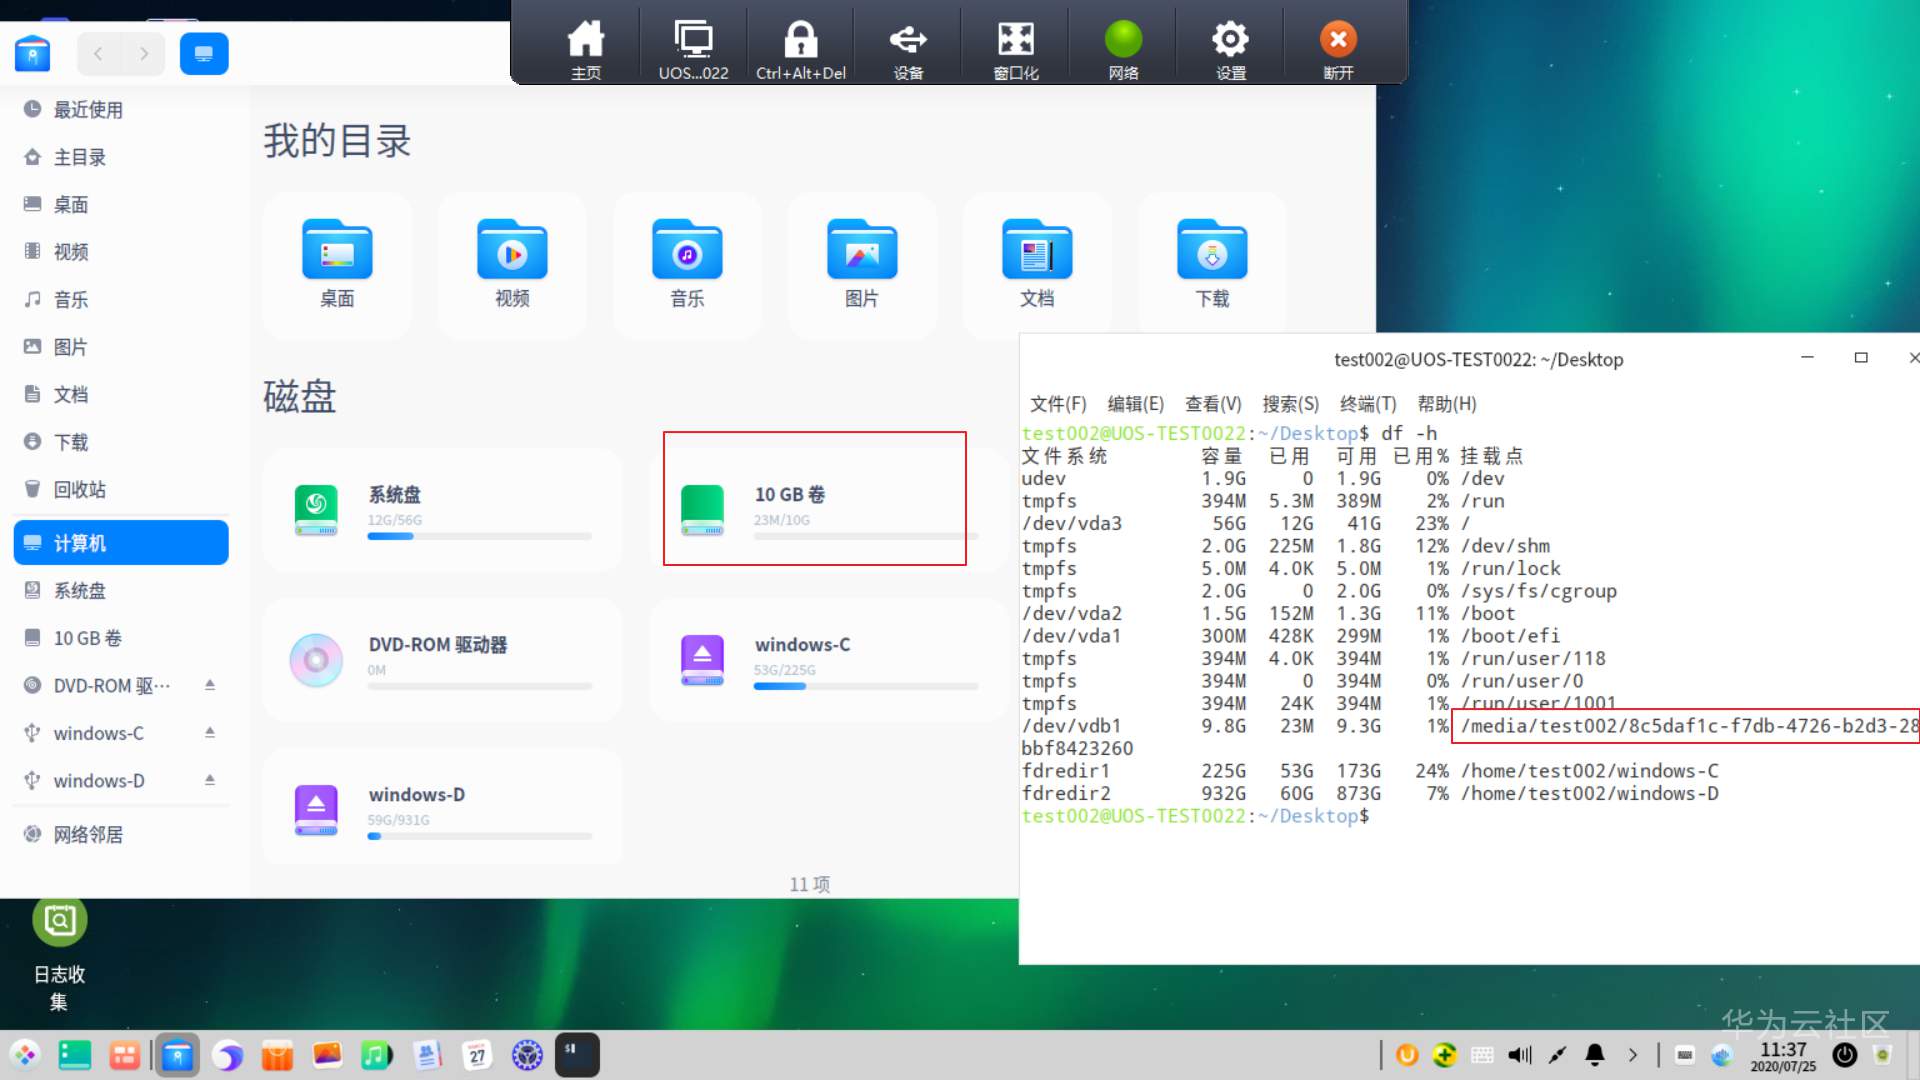Eject DVD-ROM drive in sidebar
1920x1080 pixels.
click(x=210, y=685)
